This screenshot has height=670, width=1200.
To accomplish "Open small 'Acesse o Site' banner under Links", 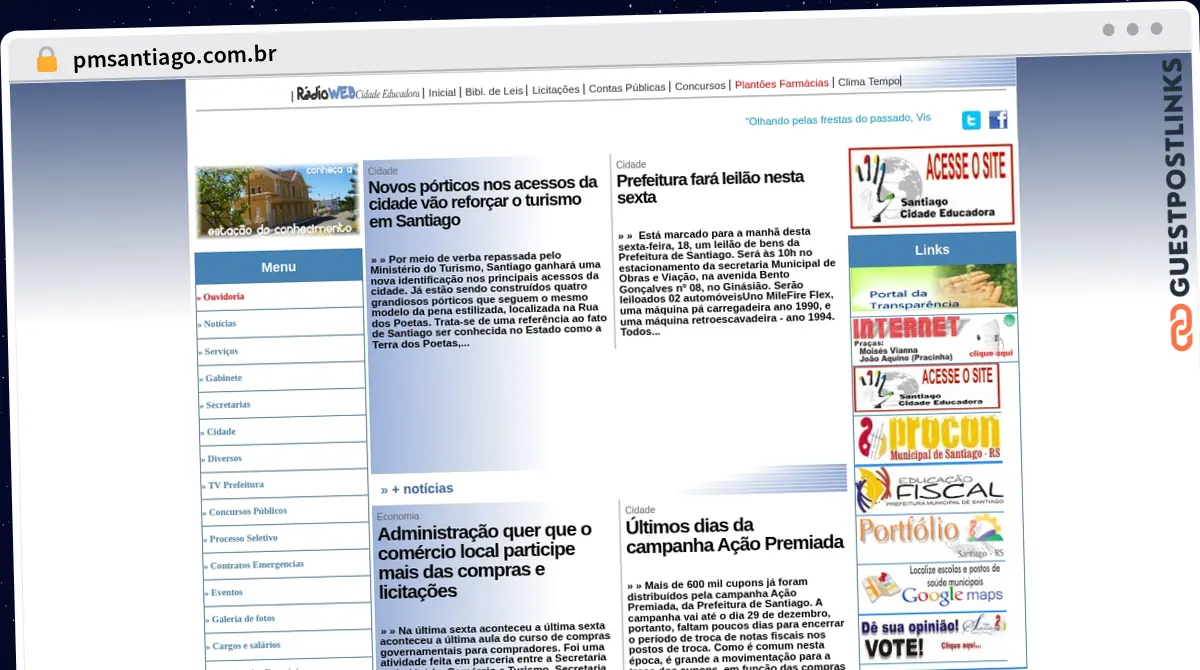I will (x=926, y=389).
